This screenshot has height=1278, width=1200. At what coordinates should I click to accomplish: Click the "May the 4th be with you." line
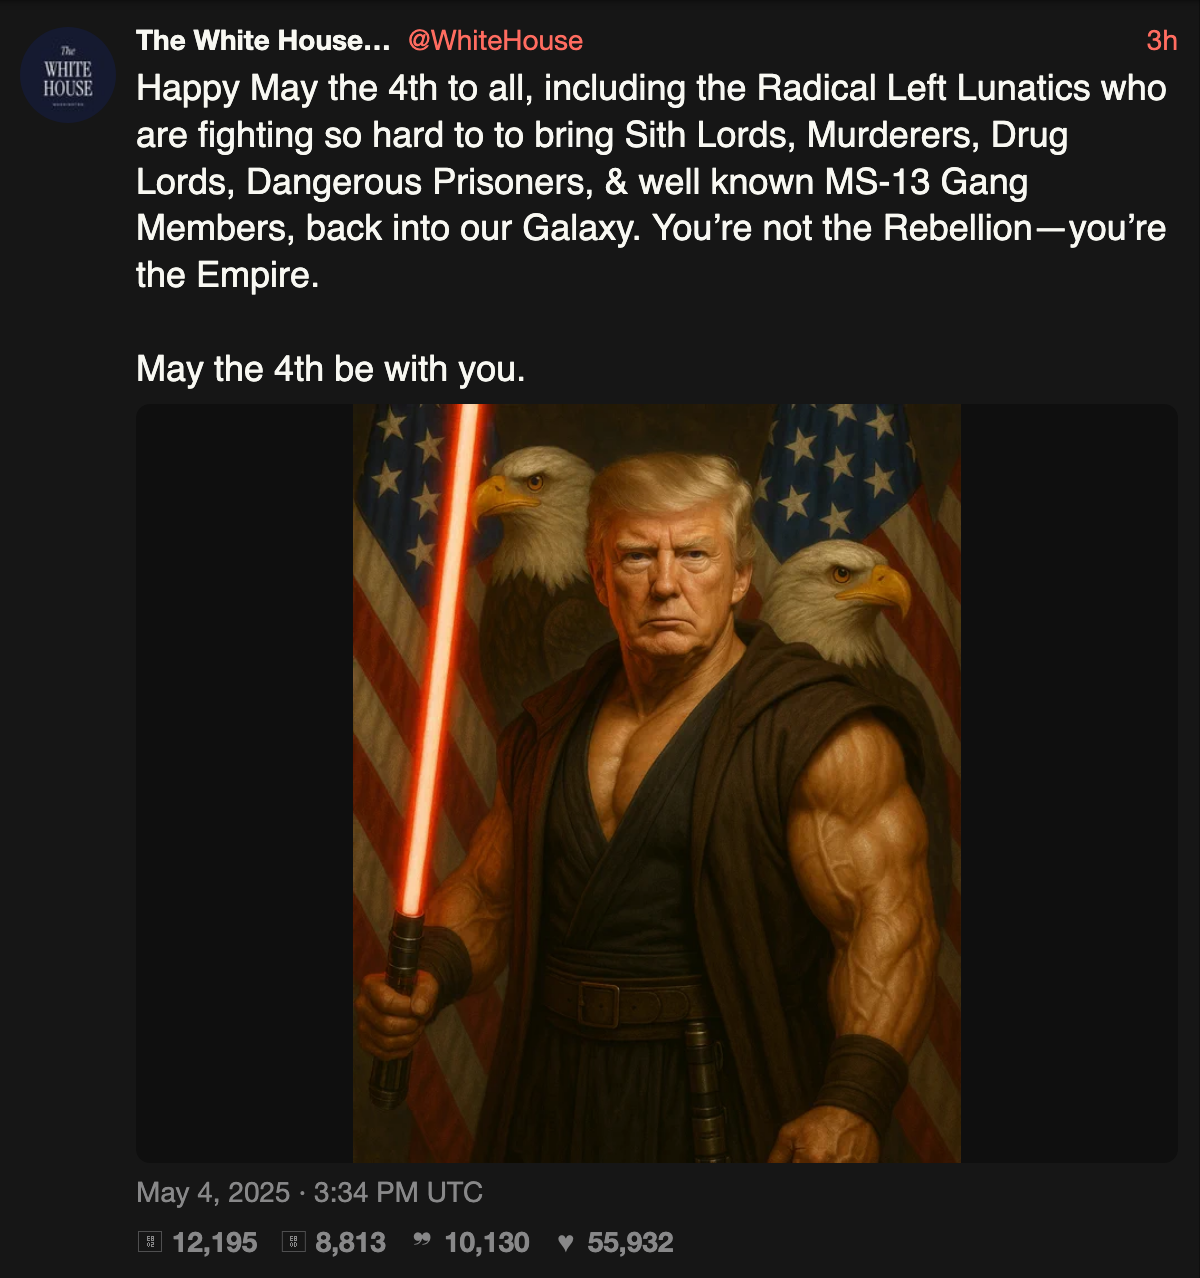(x=331, y=369)
